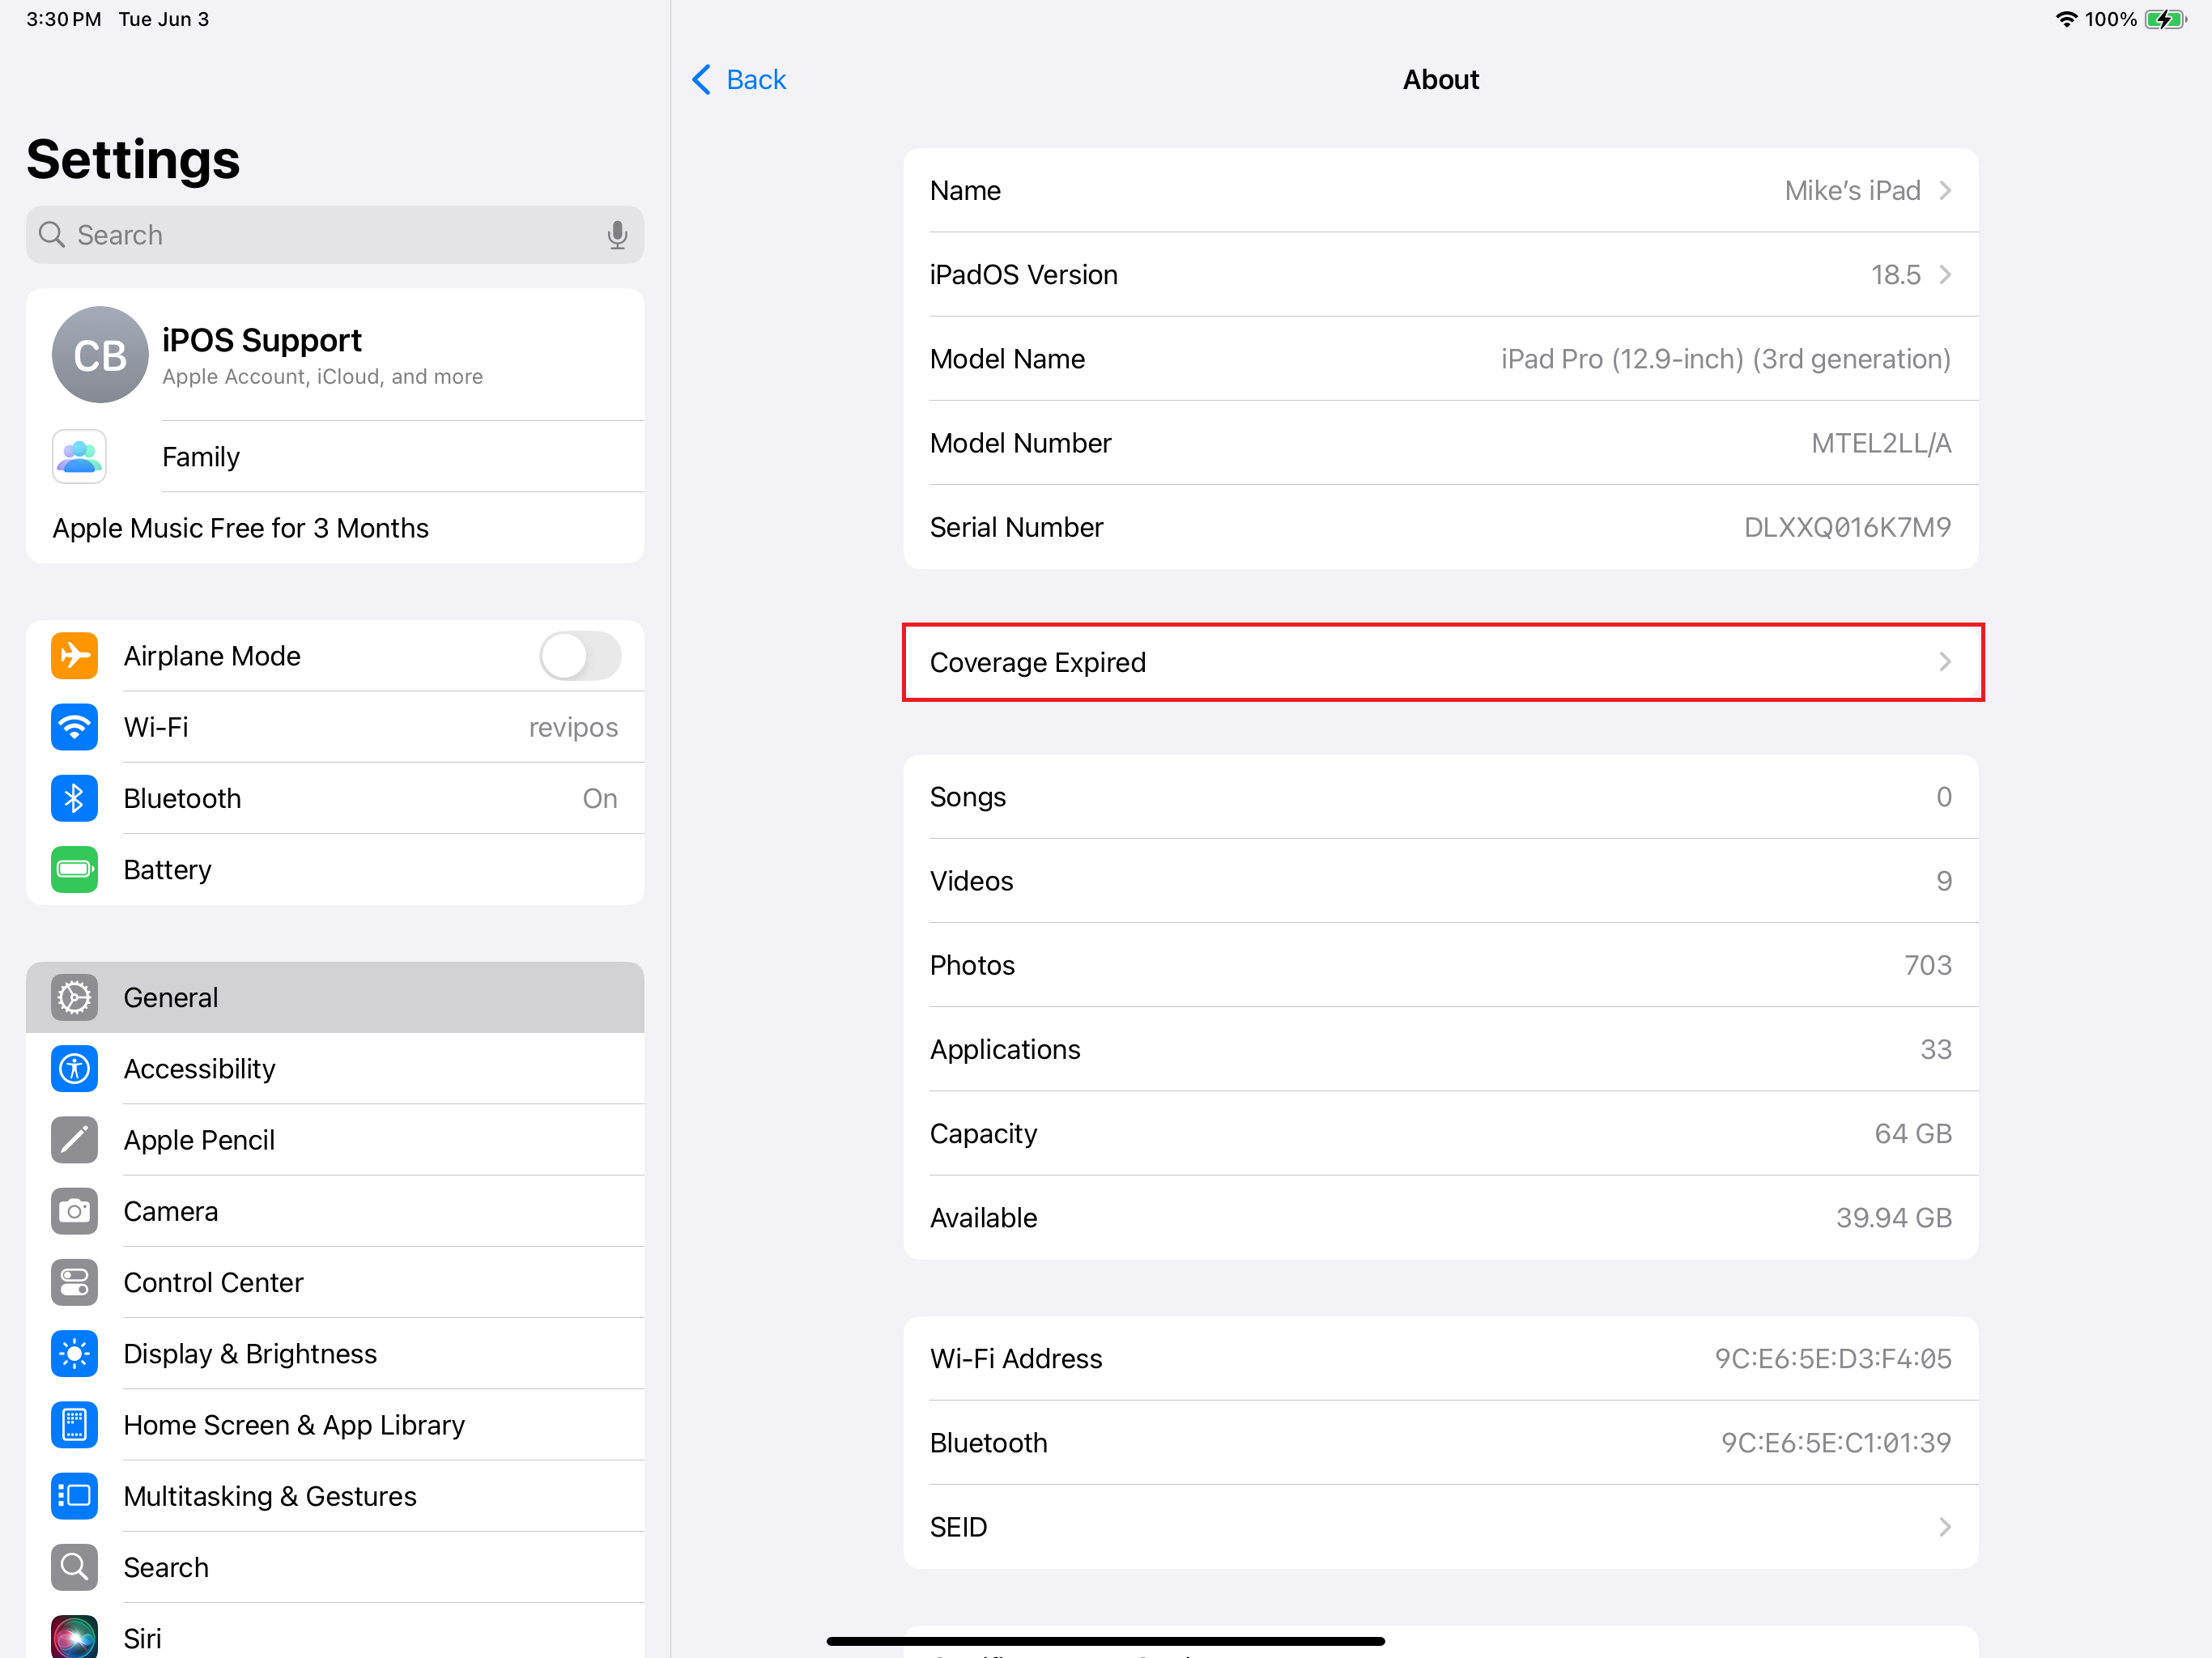Image resolution: width=2212 pixels, height=1658 pixels.
Task: Open Multitasking & Gestures settings
Action: pos(335,1496)
